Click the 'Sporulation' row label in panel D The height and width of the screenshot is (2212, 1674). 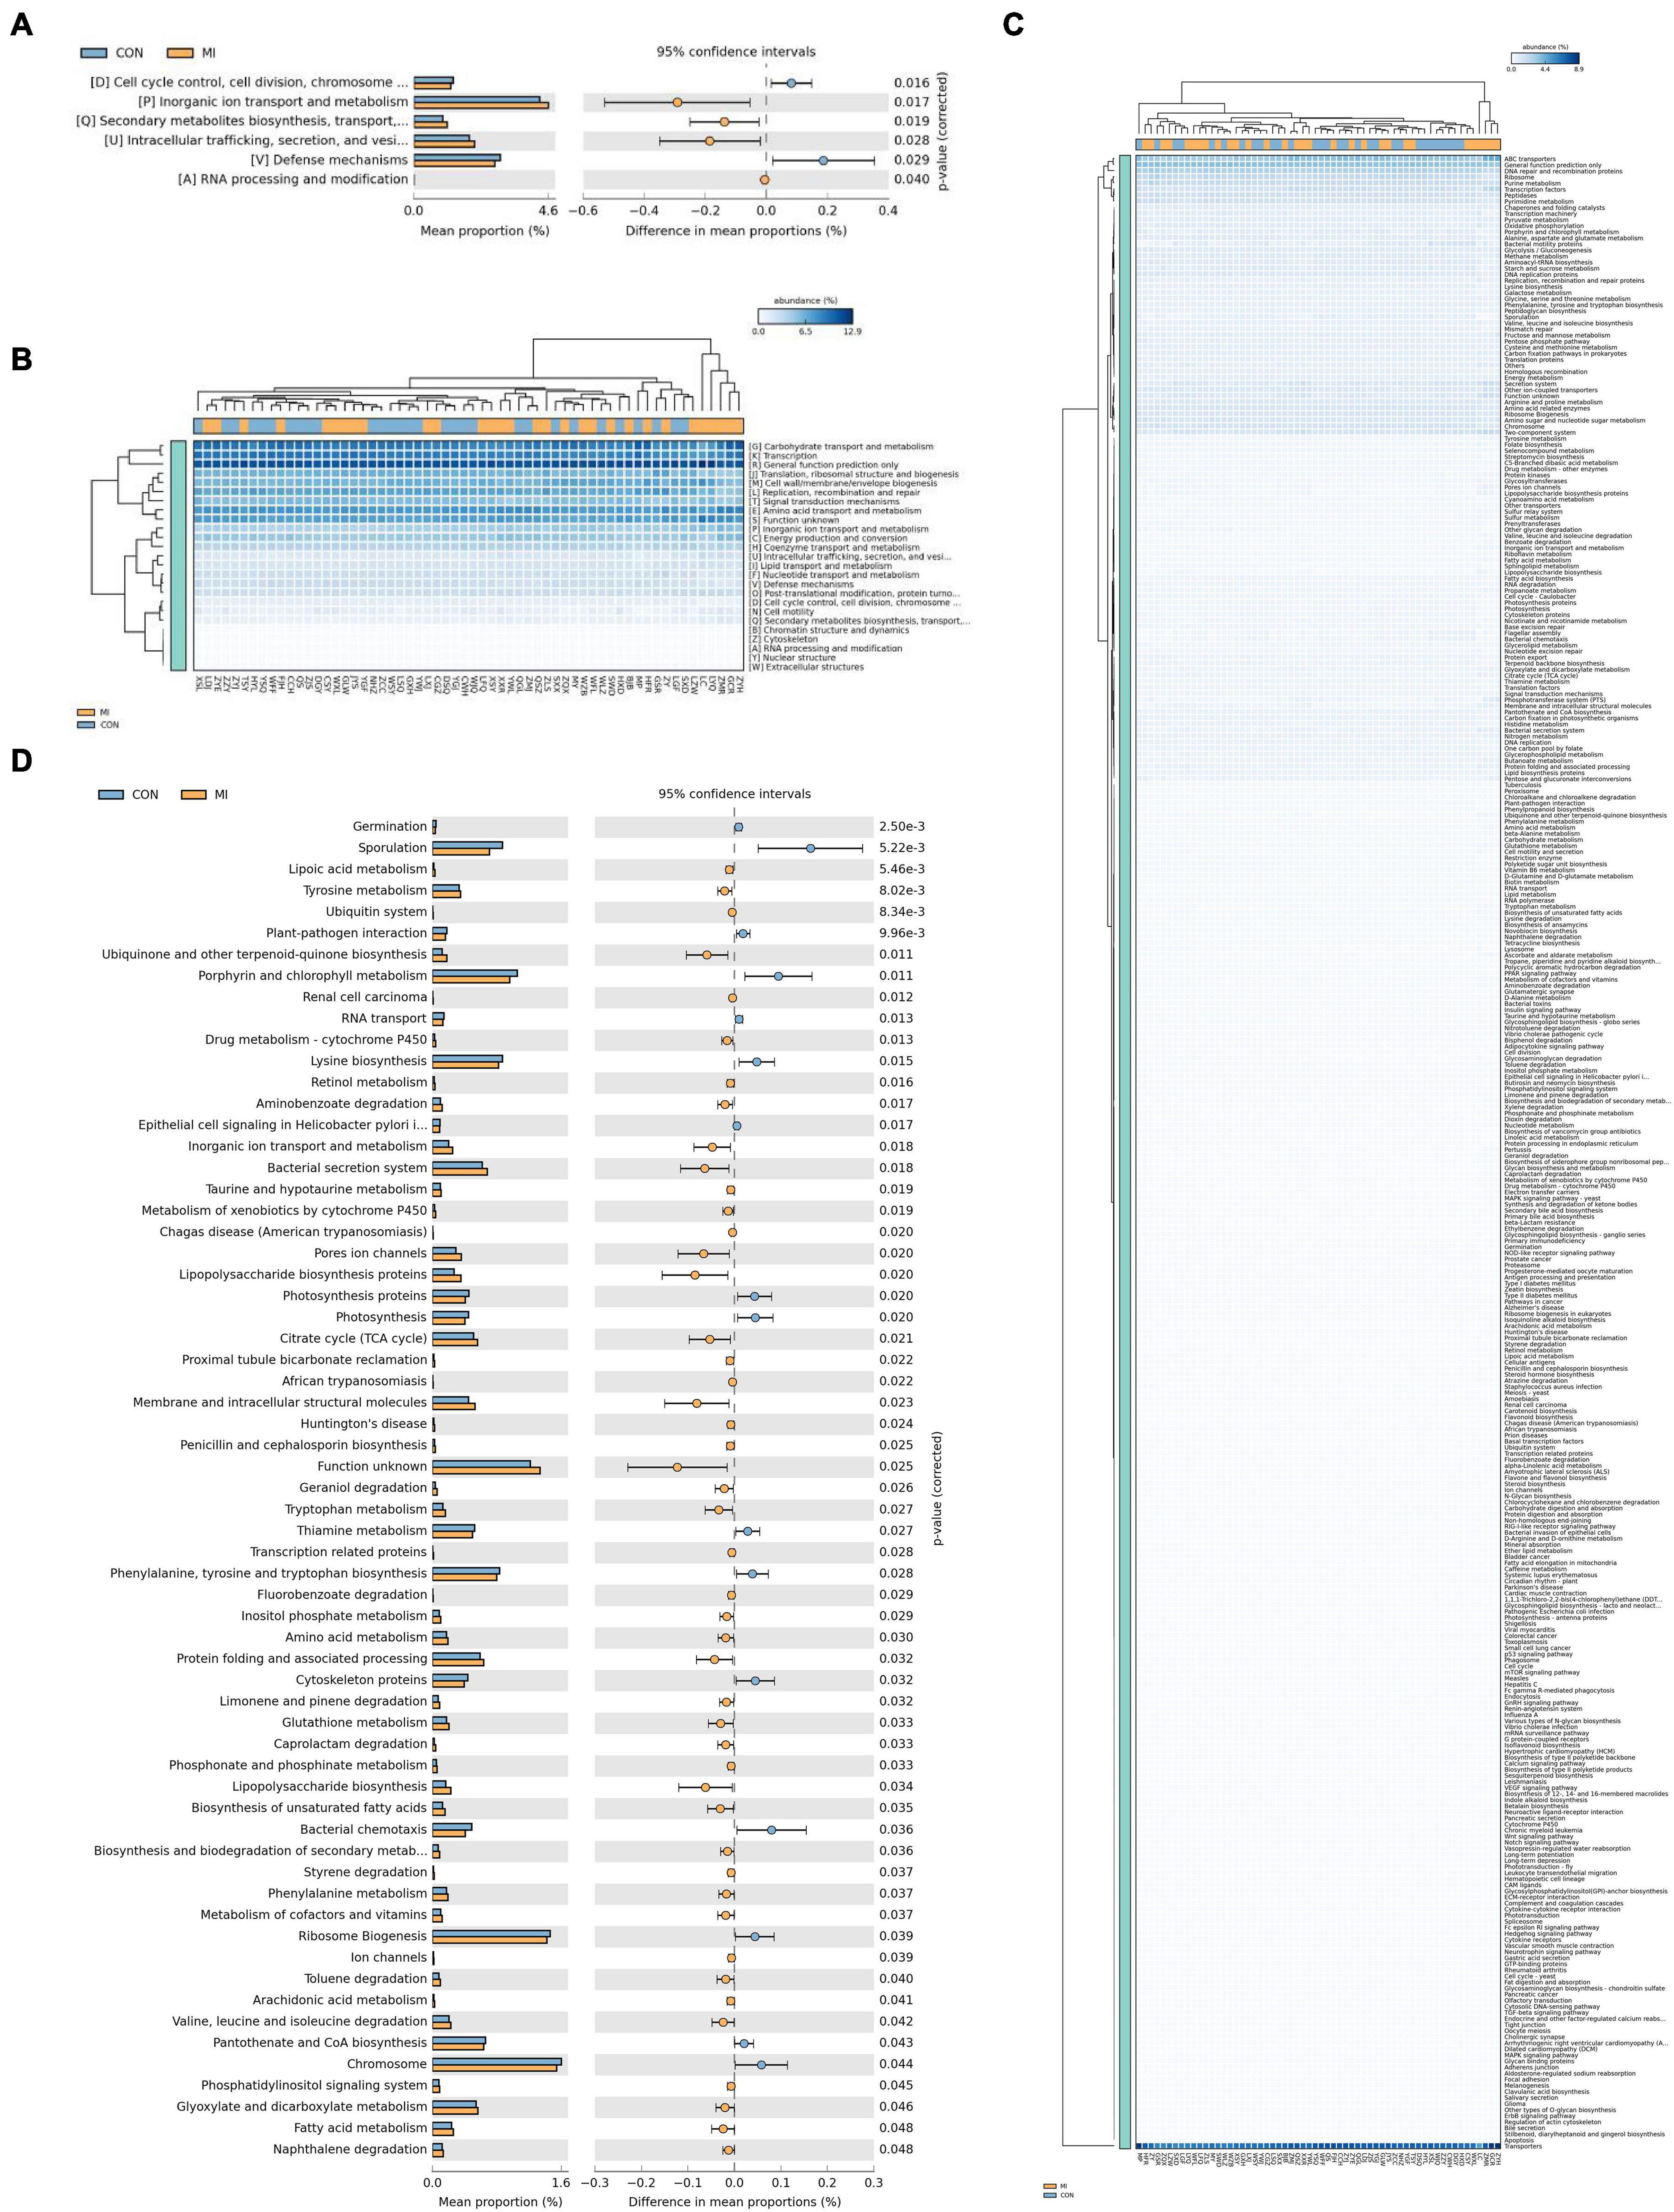[393, 848]
